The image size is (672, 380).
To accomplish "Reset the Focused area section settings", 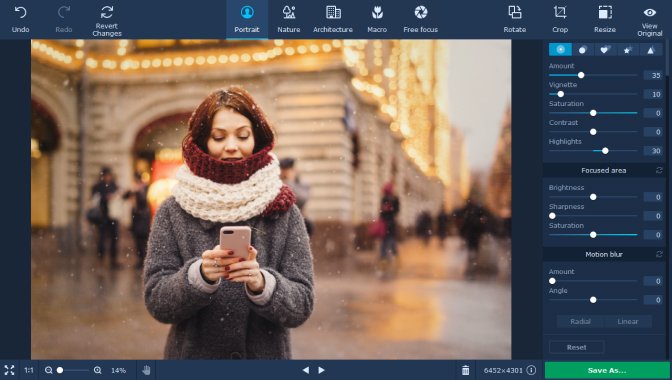I will (x=659, y=170).
